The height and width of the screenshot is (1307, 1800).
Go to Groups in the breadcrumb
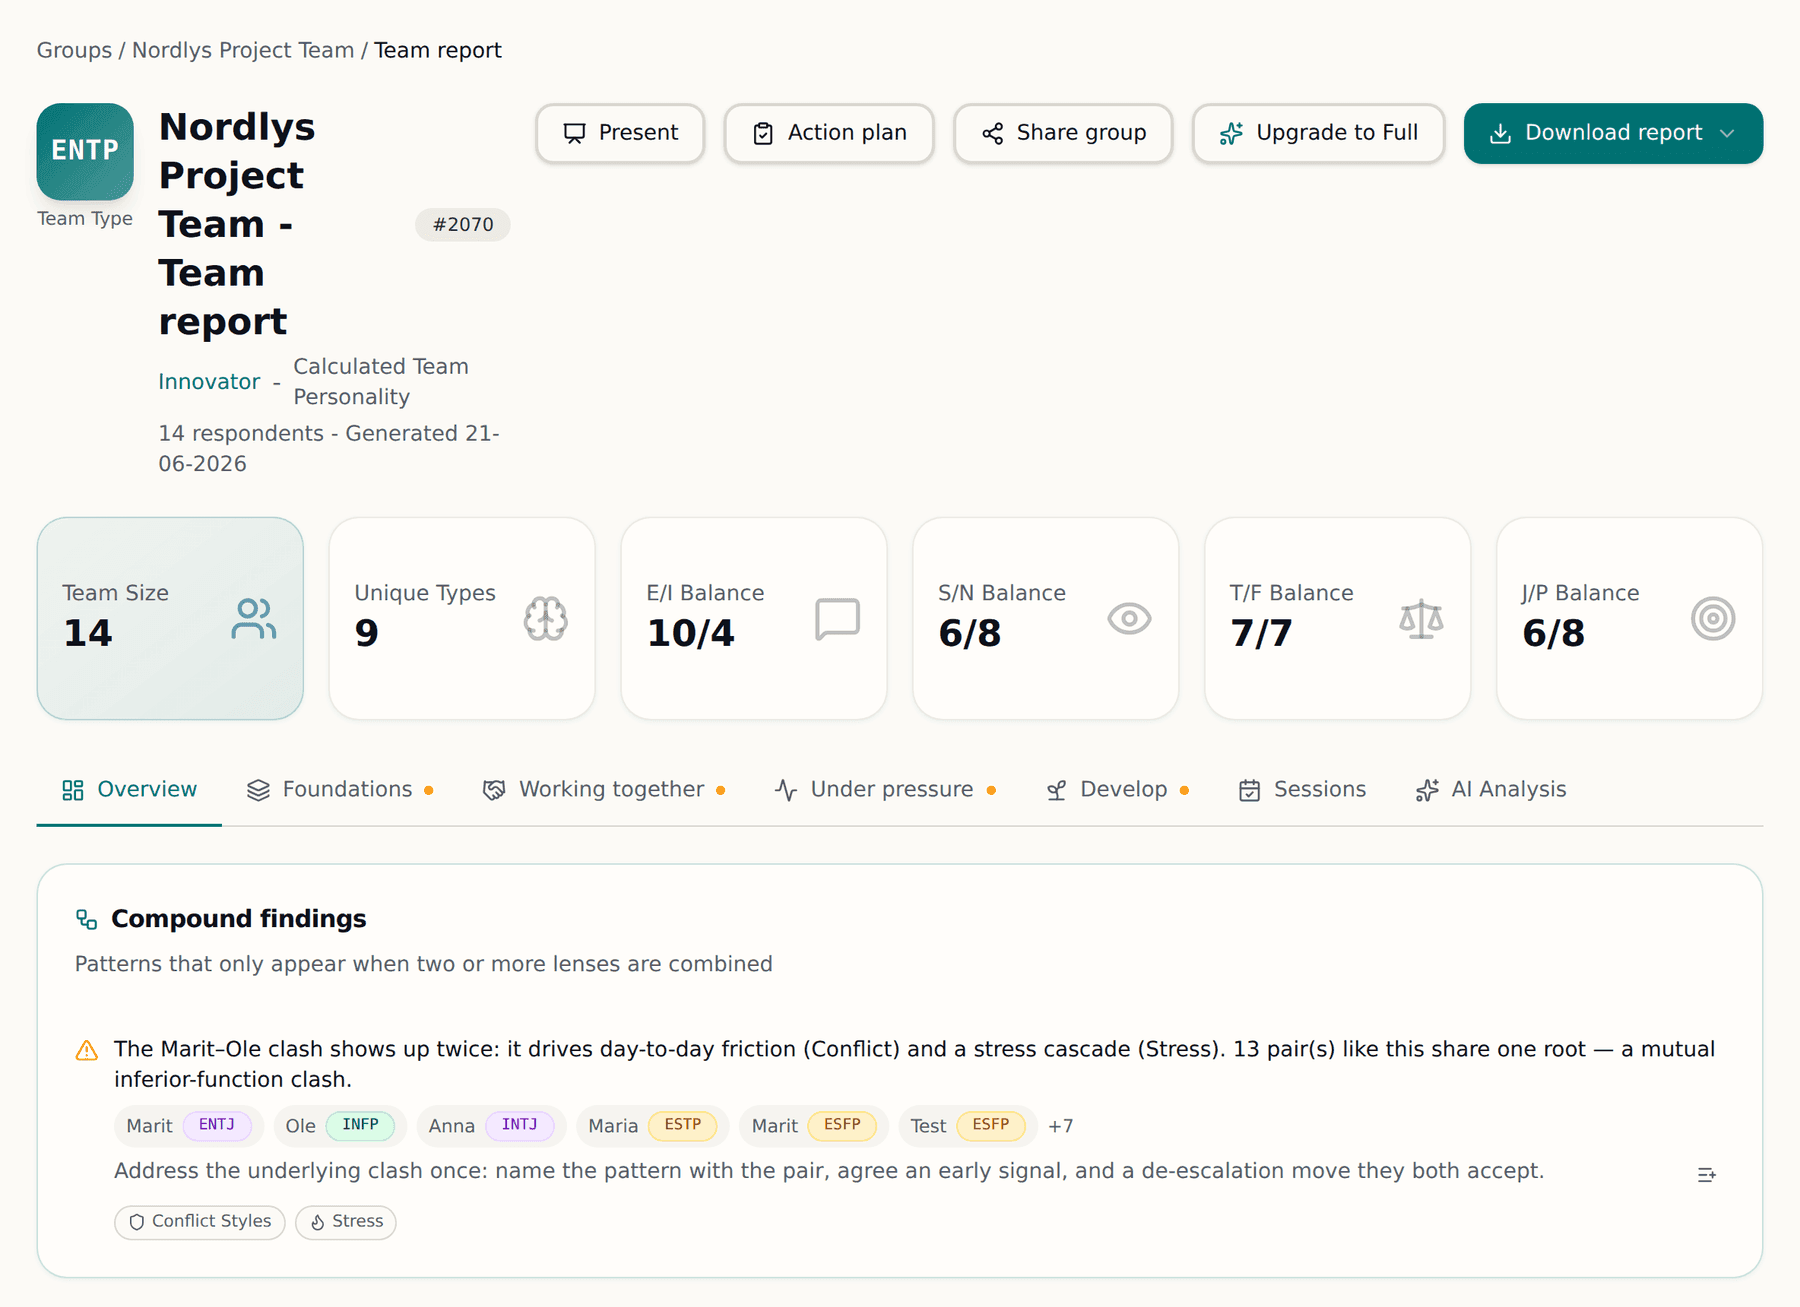tap(74, 50)
